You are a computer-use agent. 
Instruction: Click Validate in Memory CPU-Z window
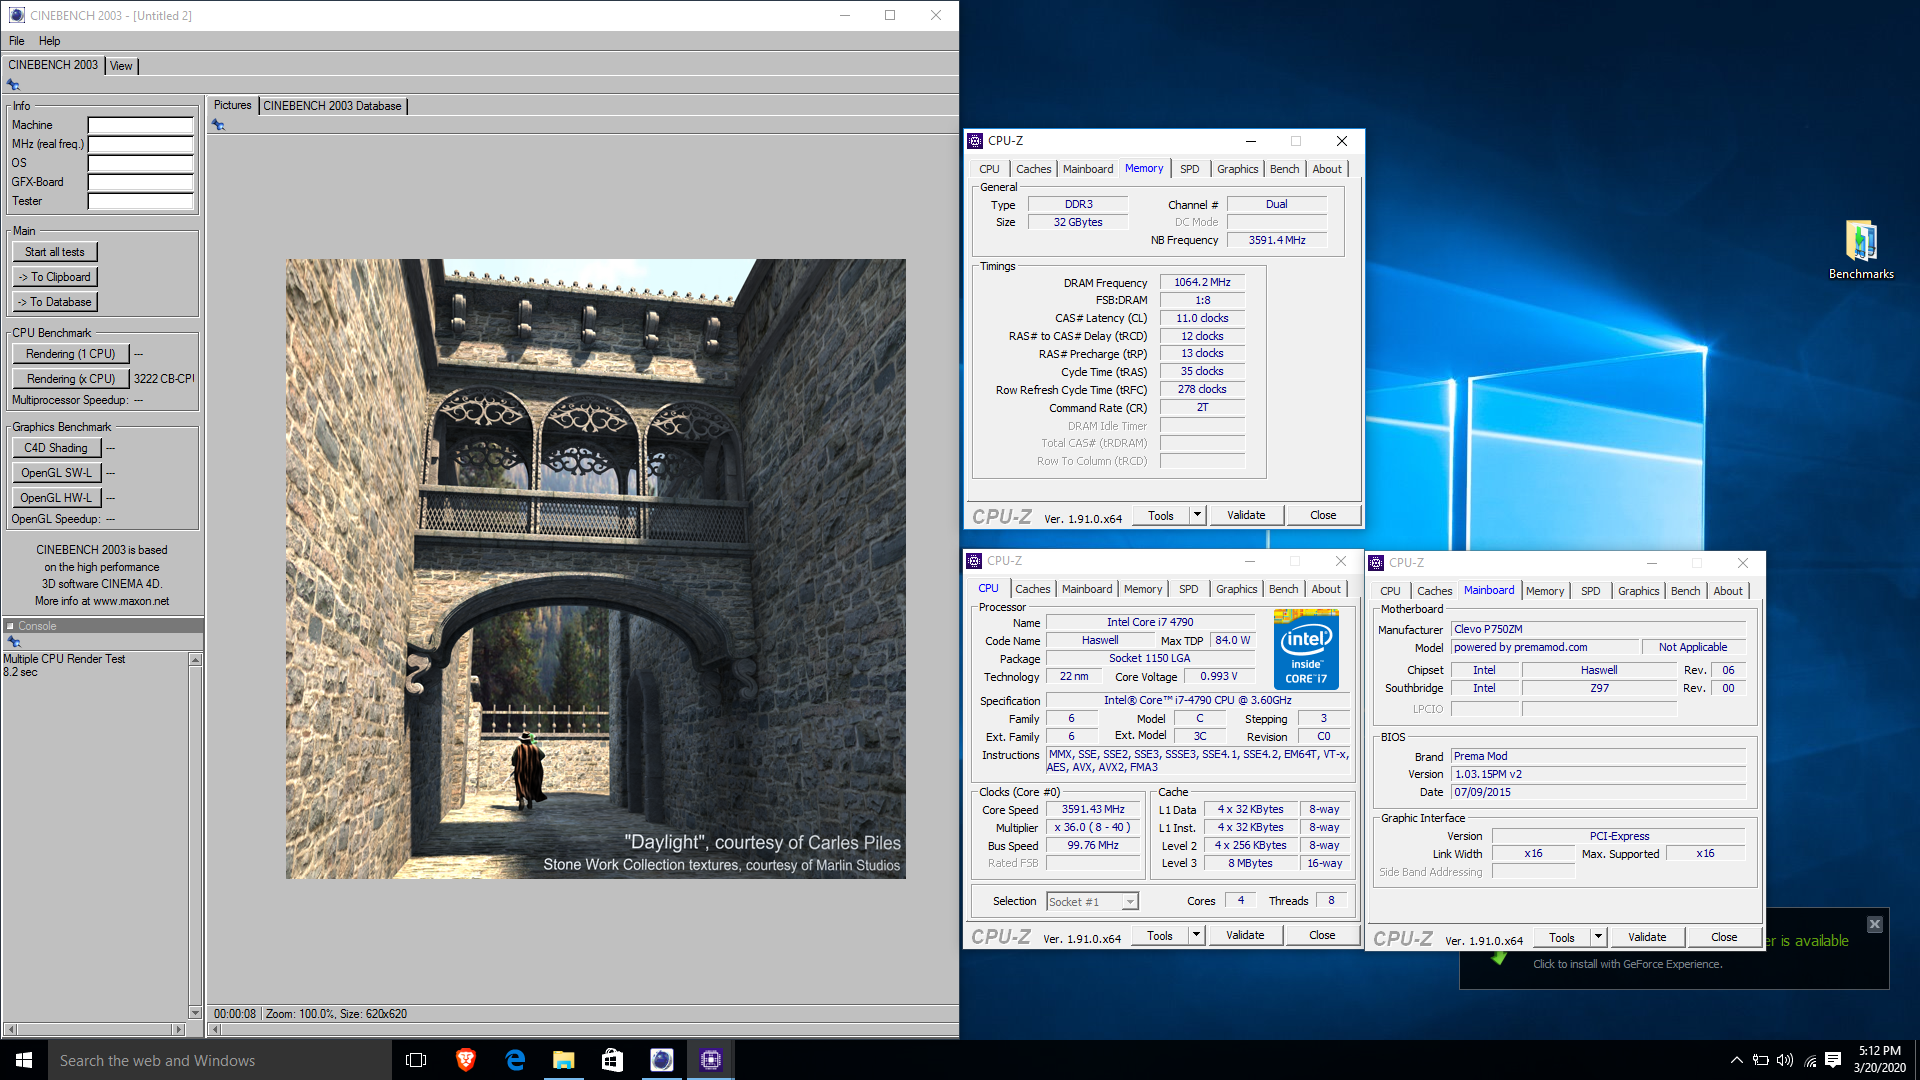[1246, 515]
